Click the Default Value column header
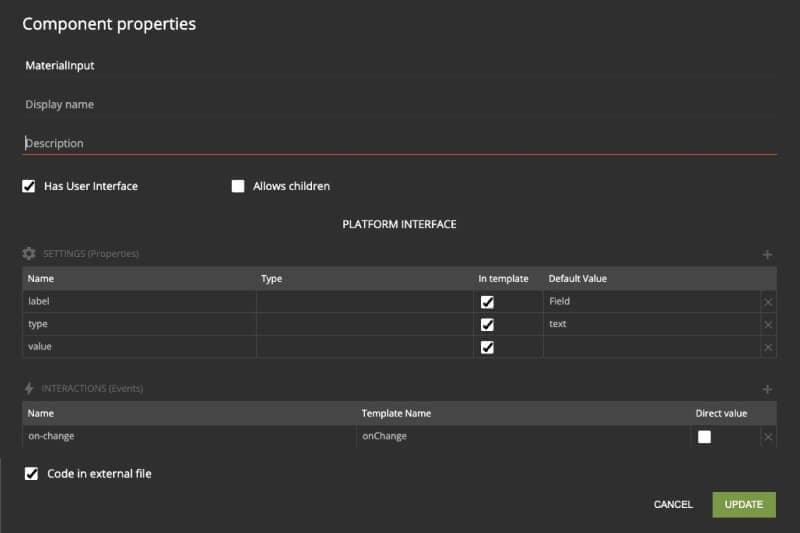 click(578, 278)
